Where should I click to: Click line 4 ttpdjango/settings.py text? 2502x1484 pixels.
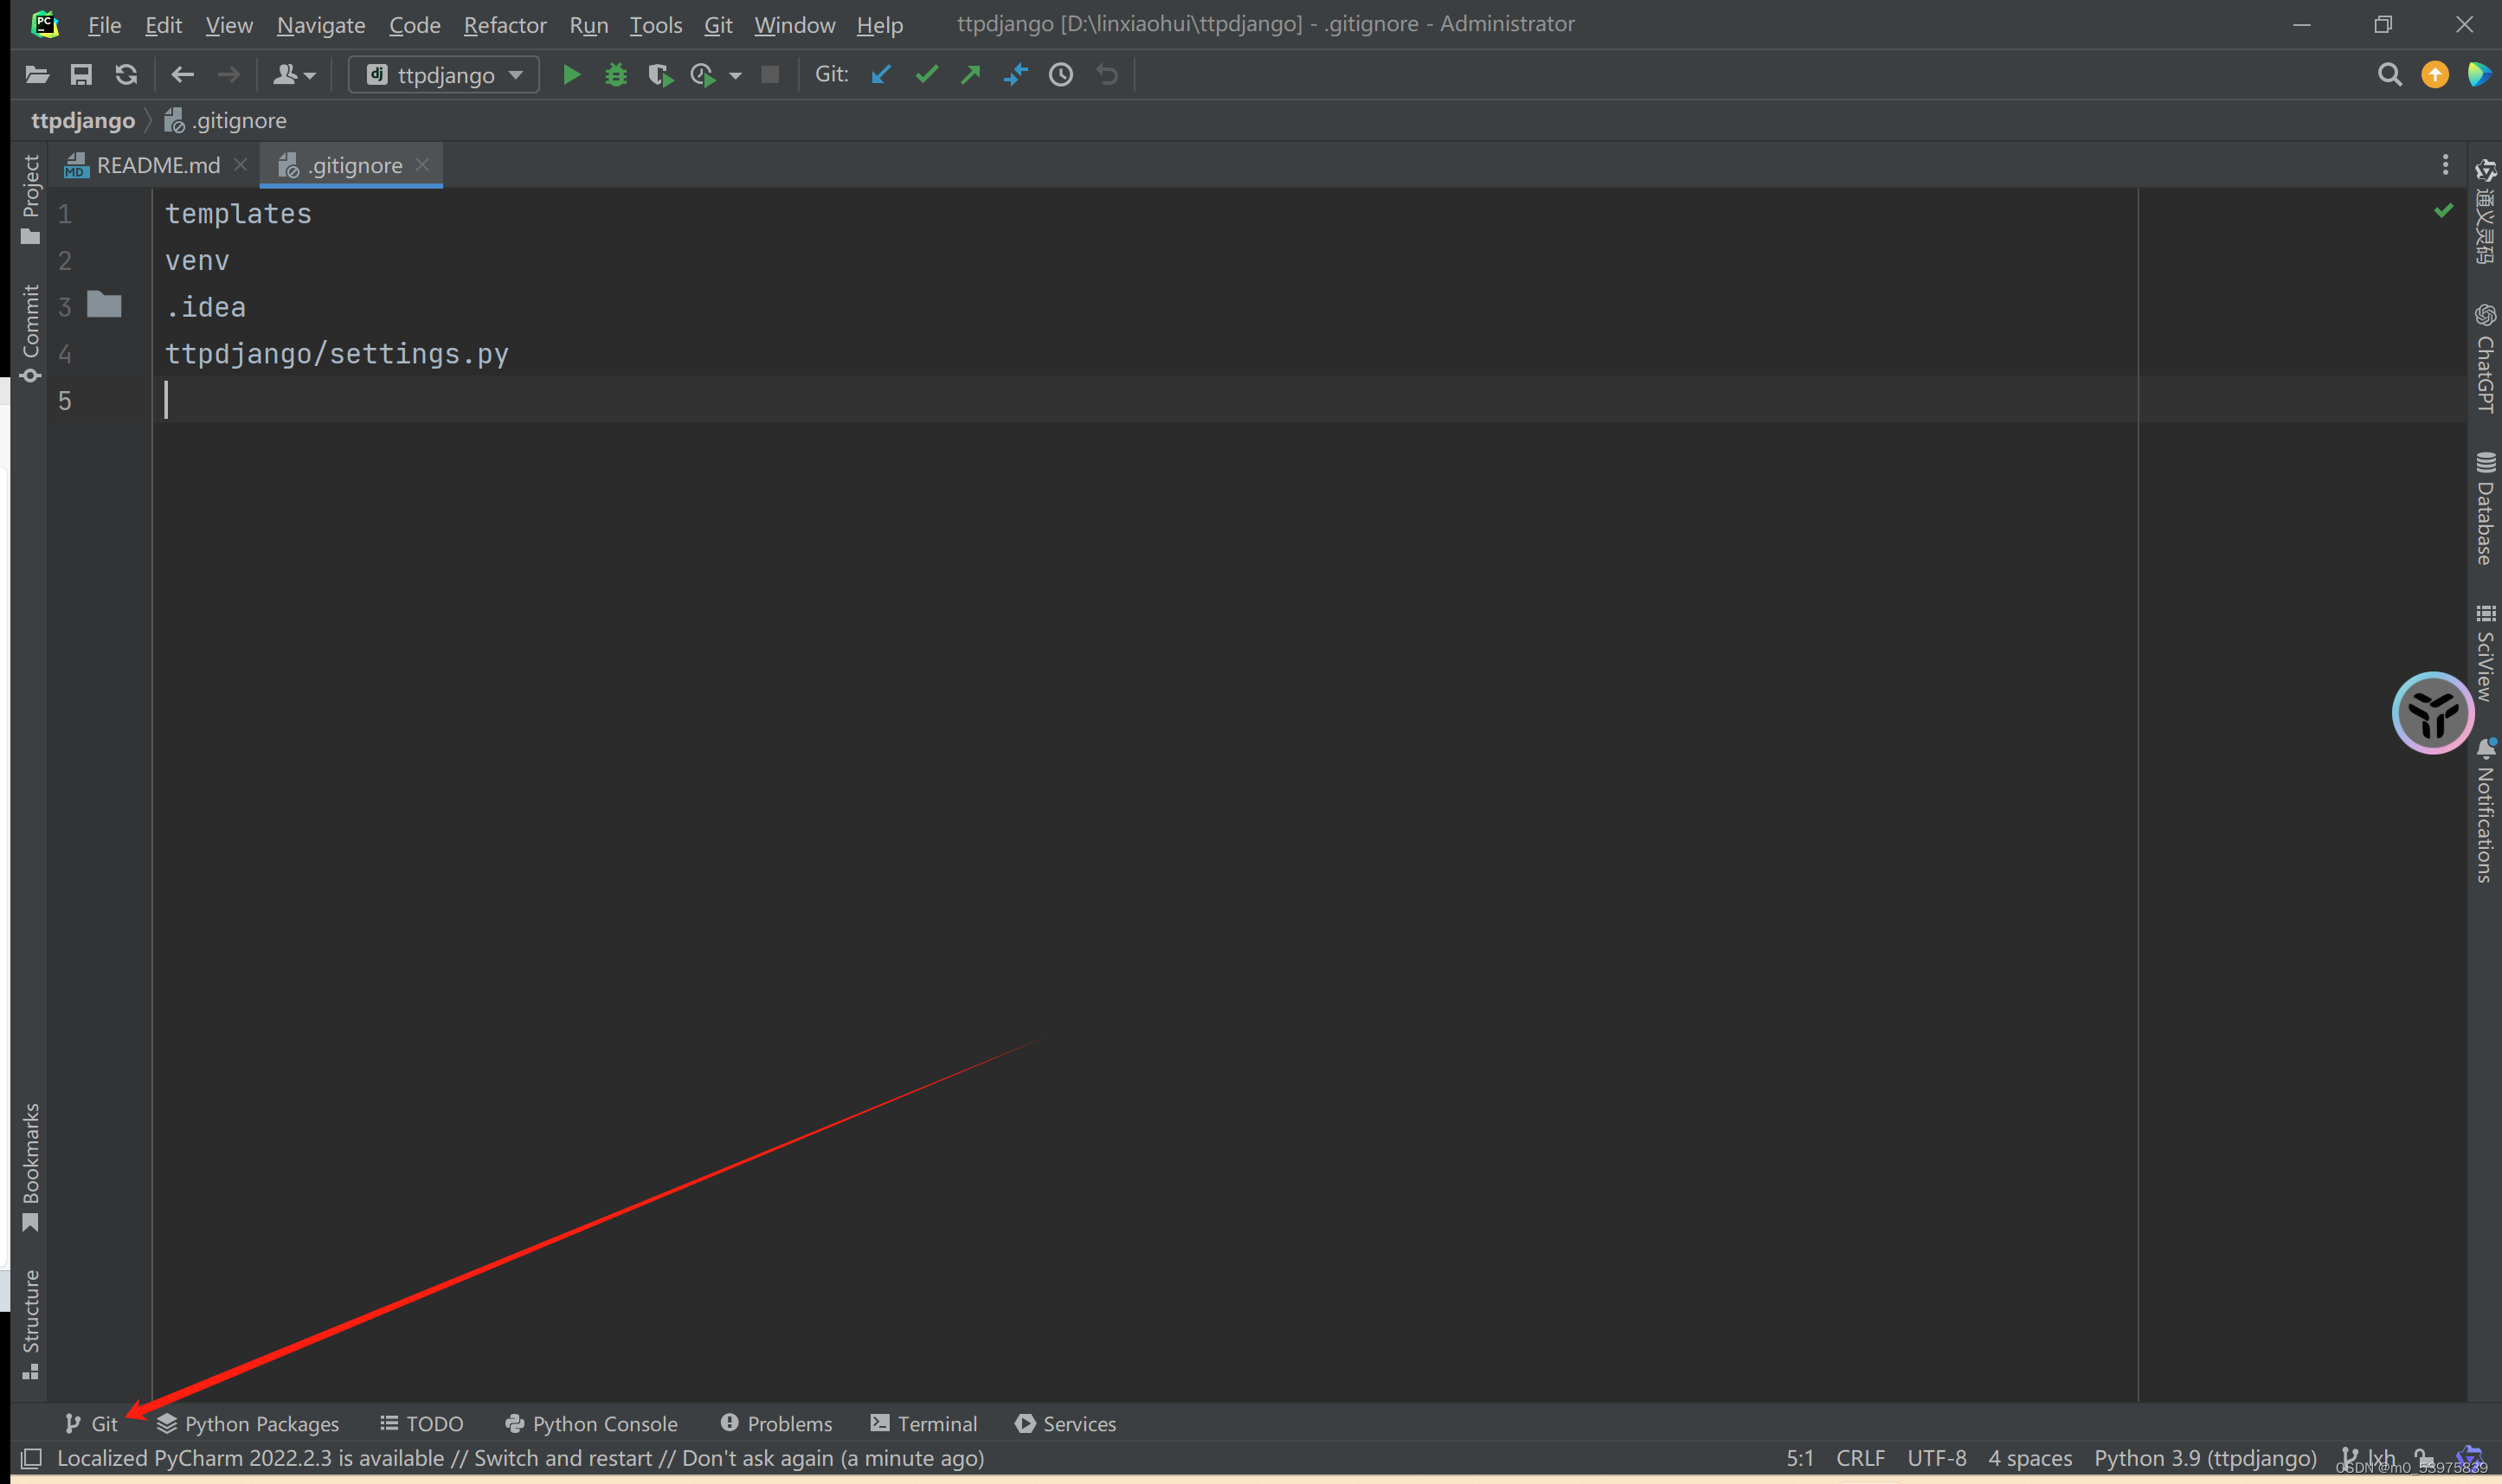click(337, 354)
